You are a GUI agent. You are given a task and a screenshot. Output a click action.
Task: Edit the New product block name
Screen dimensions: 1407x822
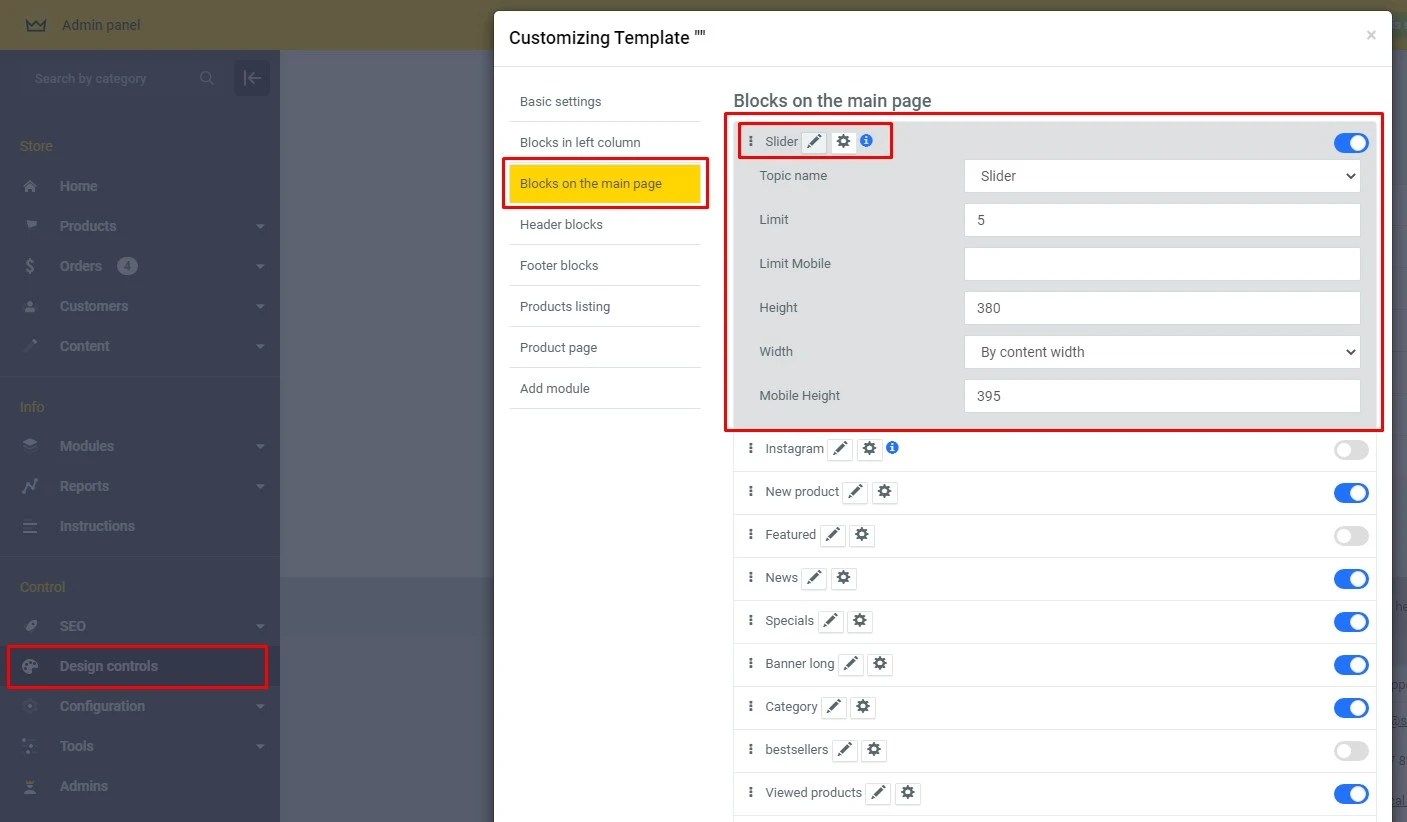(854, 492)
